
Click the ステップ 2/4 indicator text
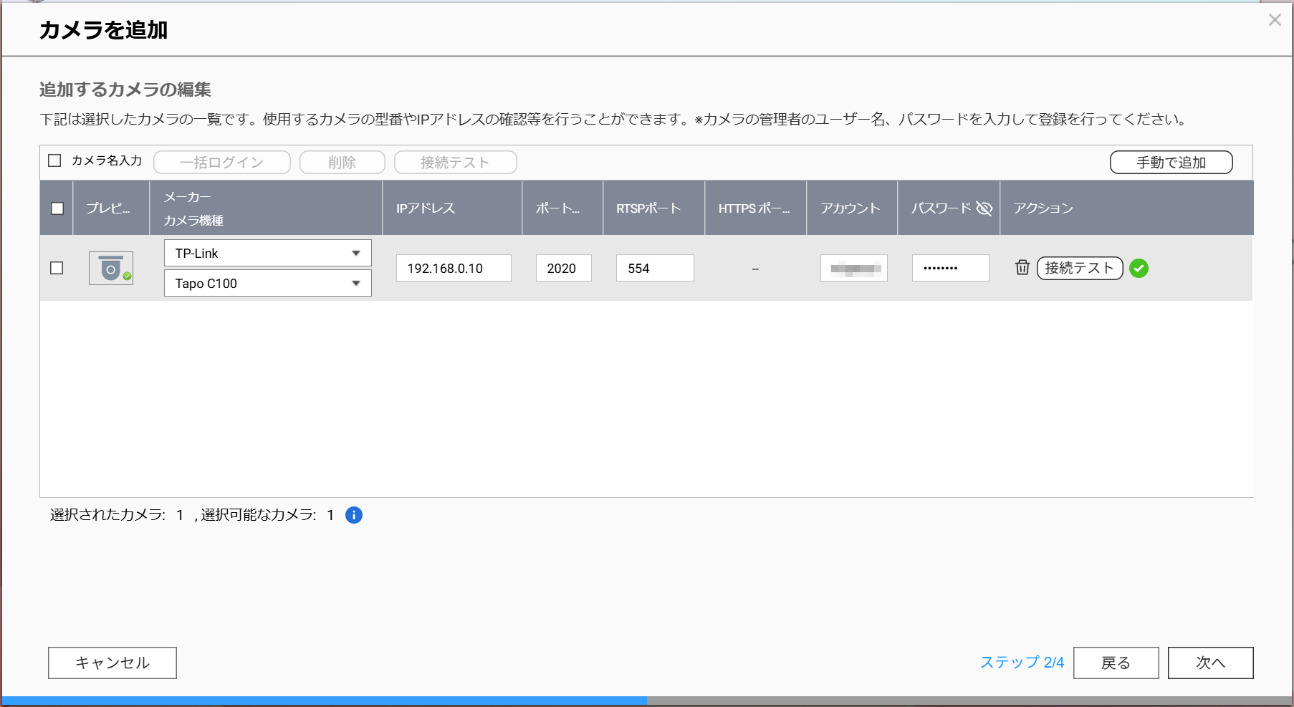1022,663
